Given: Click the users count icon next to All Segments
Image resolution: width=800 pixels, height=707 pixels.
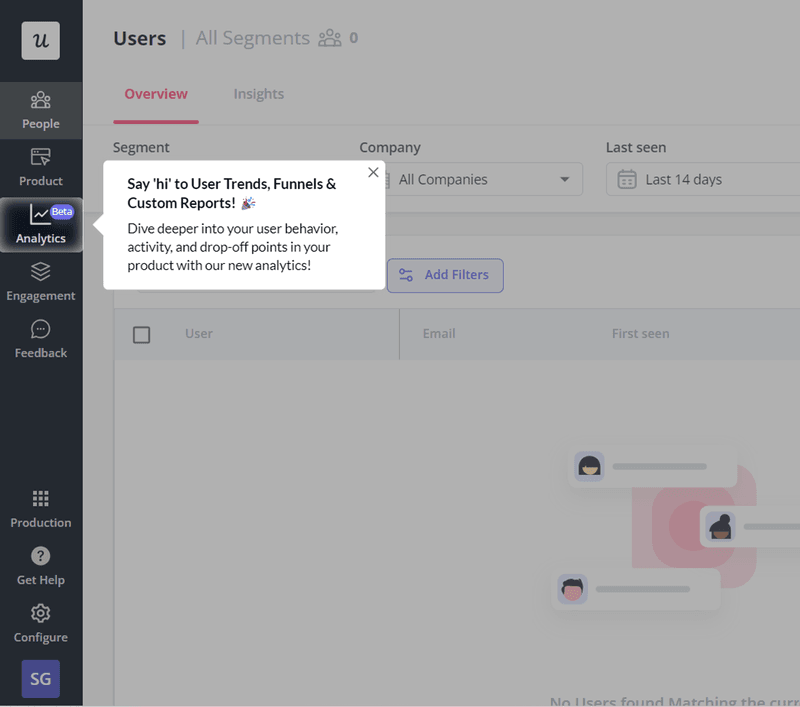Looking at the screenshot, I should pyautogui.click(x=330, y=39).
